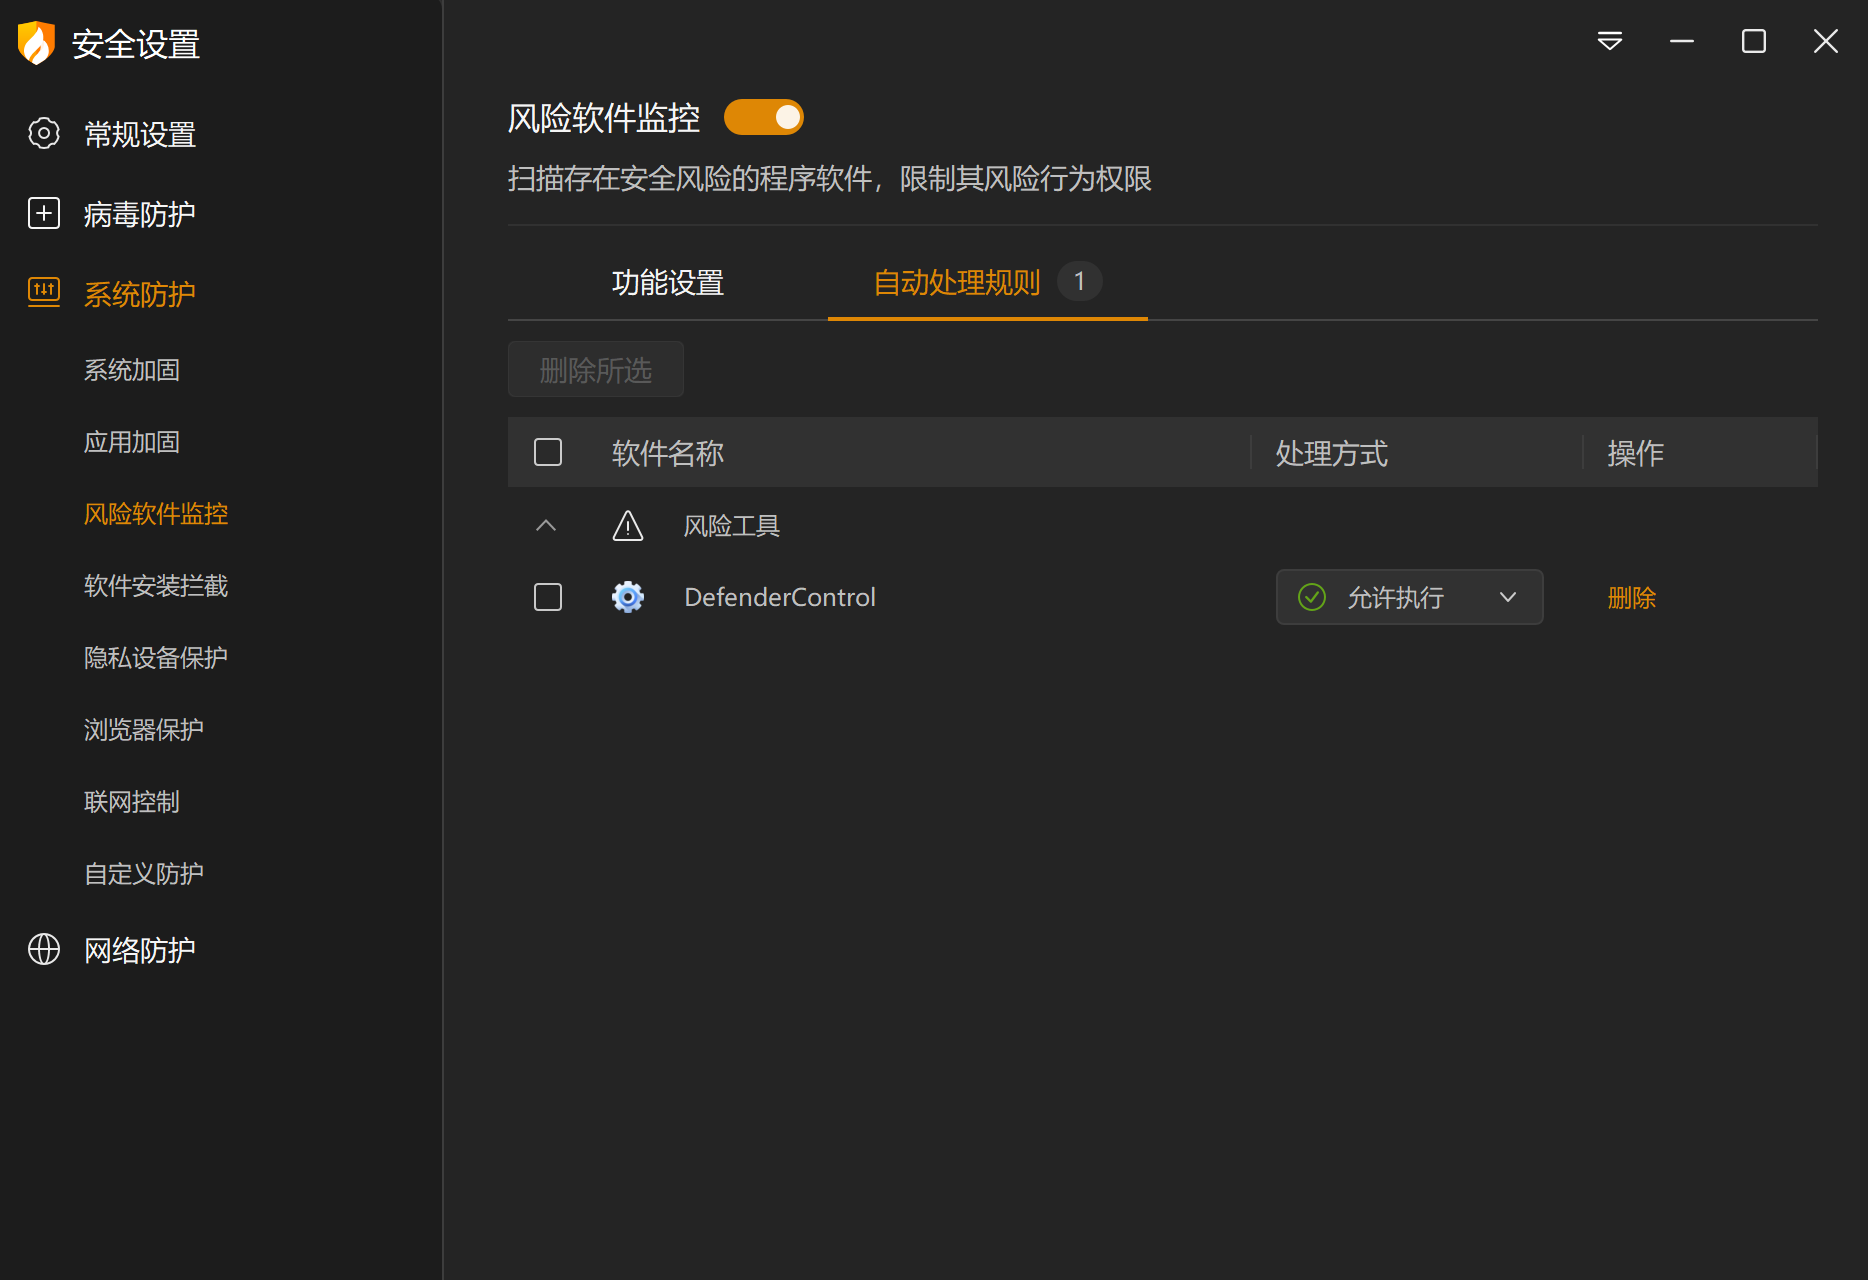Click the rule count badge showing 1
This screenshot has width=1868, height=1280.
[1080, 281]
